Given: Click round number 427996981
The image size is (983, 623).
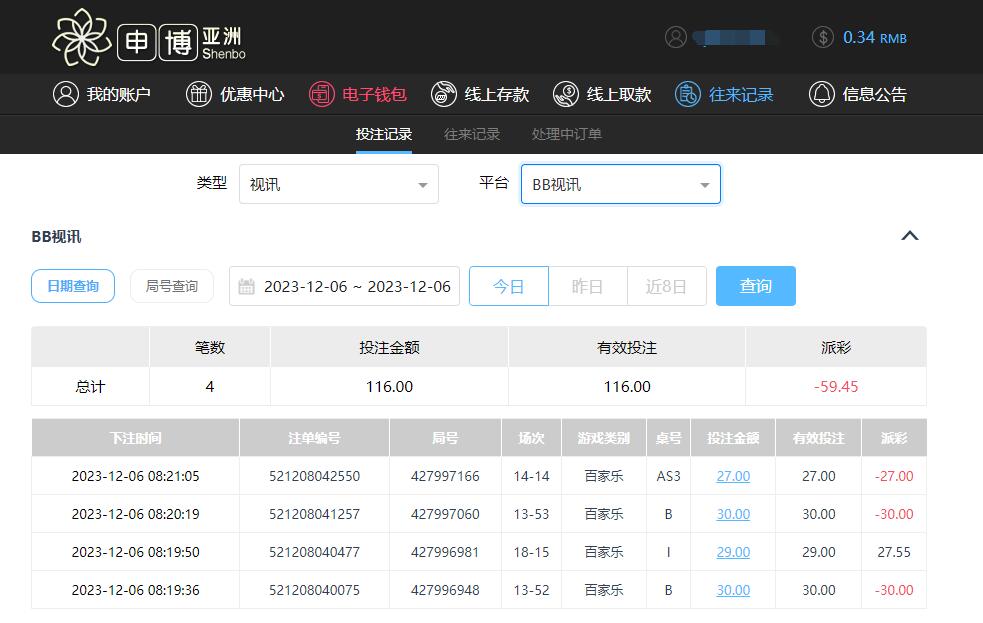Looking at the screenshot, I should (x=445, y=552).
